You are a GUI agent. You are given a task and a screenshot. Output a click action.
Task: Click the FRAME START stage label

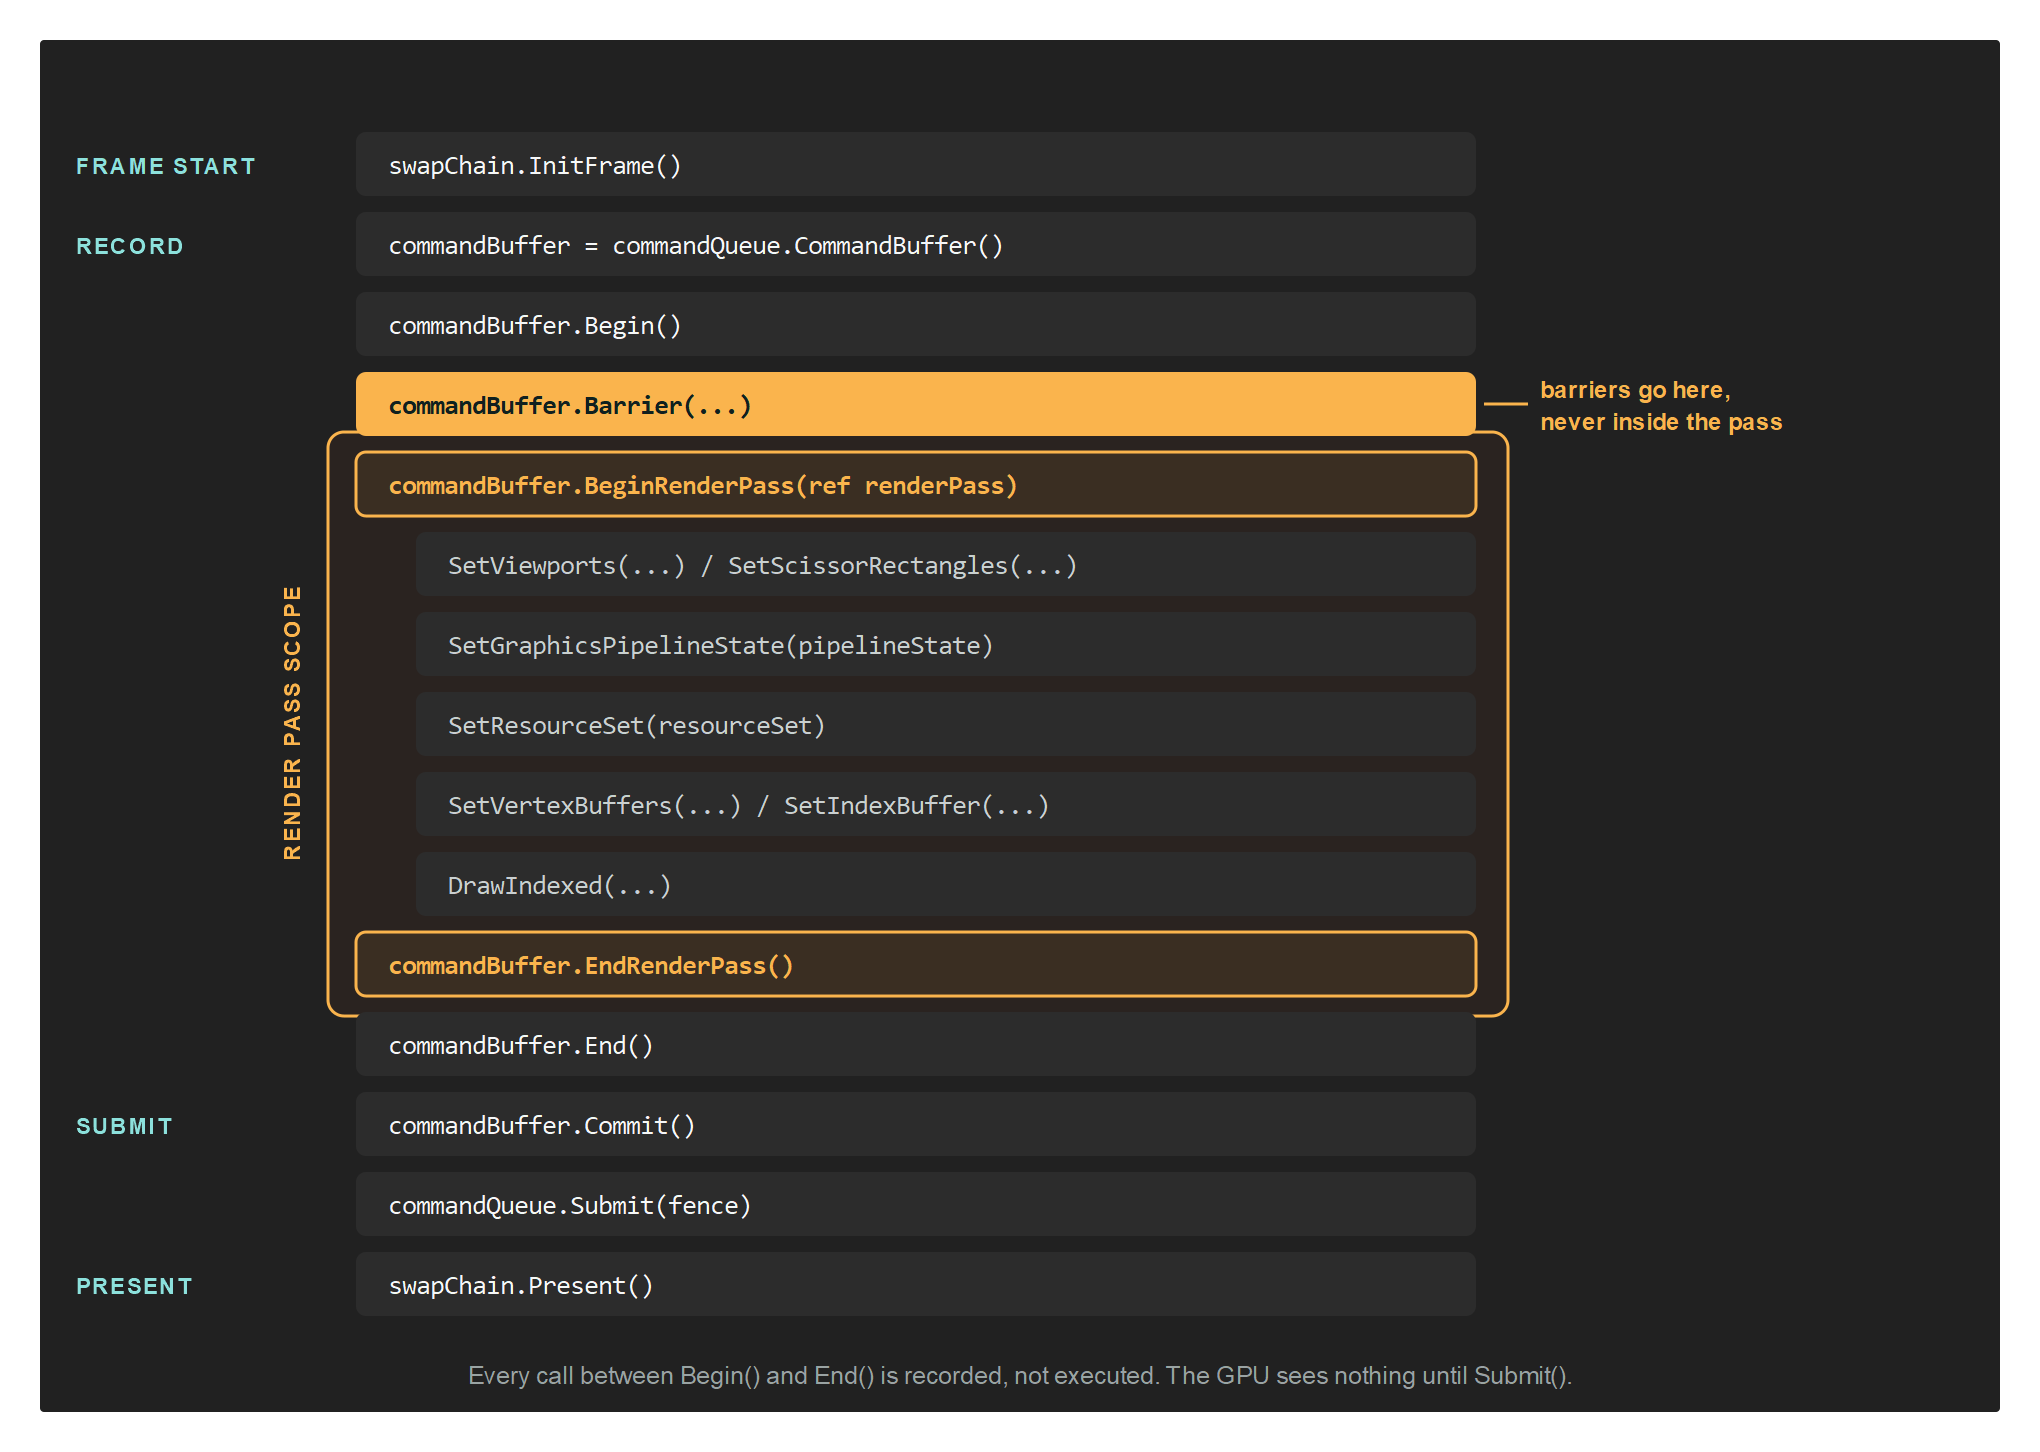tap(166, 166)
